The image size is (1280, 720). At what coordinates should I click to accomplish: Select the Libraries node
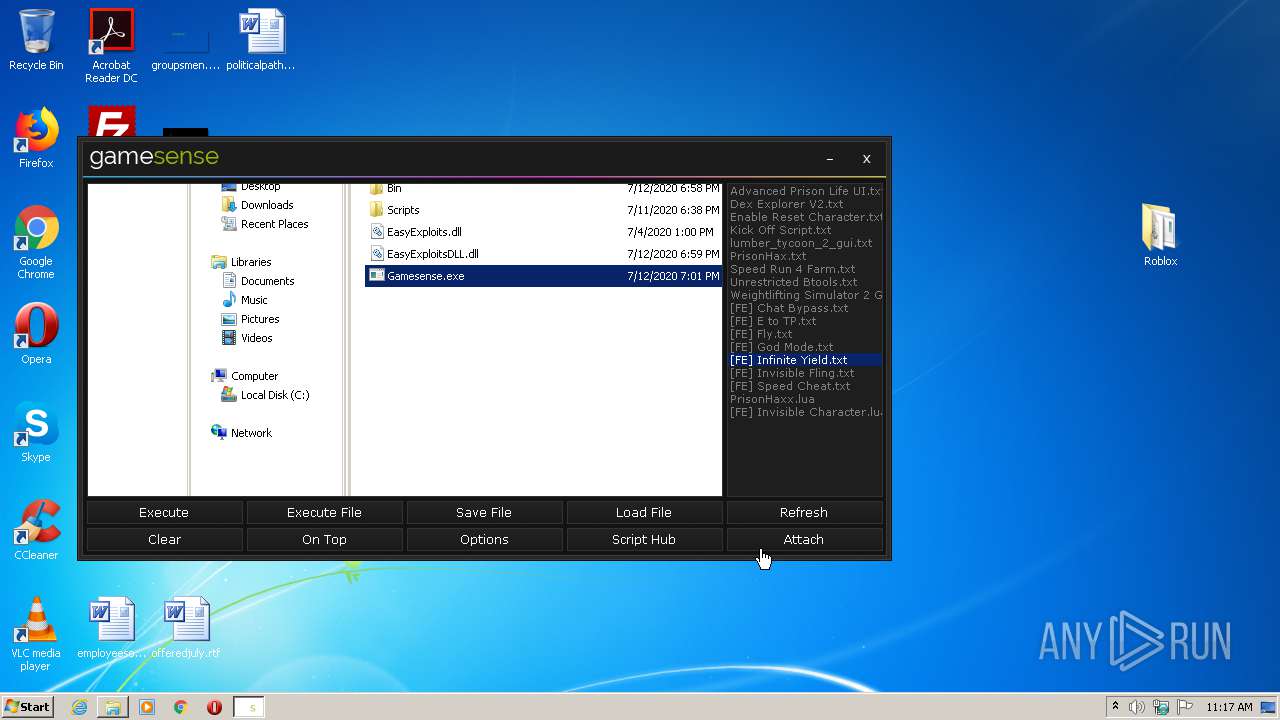[241, 262]
